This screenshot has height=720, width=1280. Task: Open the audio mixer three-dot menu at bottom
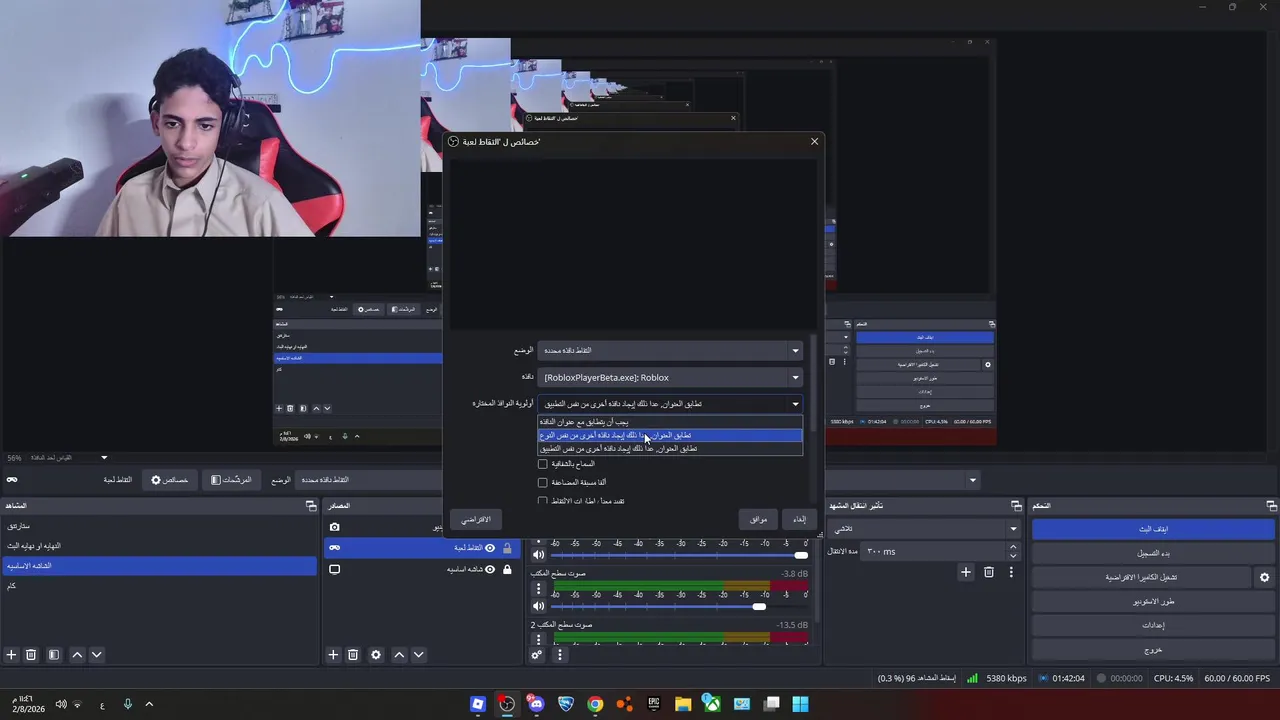[559, 655]
